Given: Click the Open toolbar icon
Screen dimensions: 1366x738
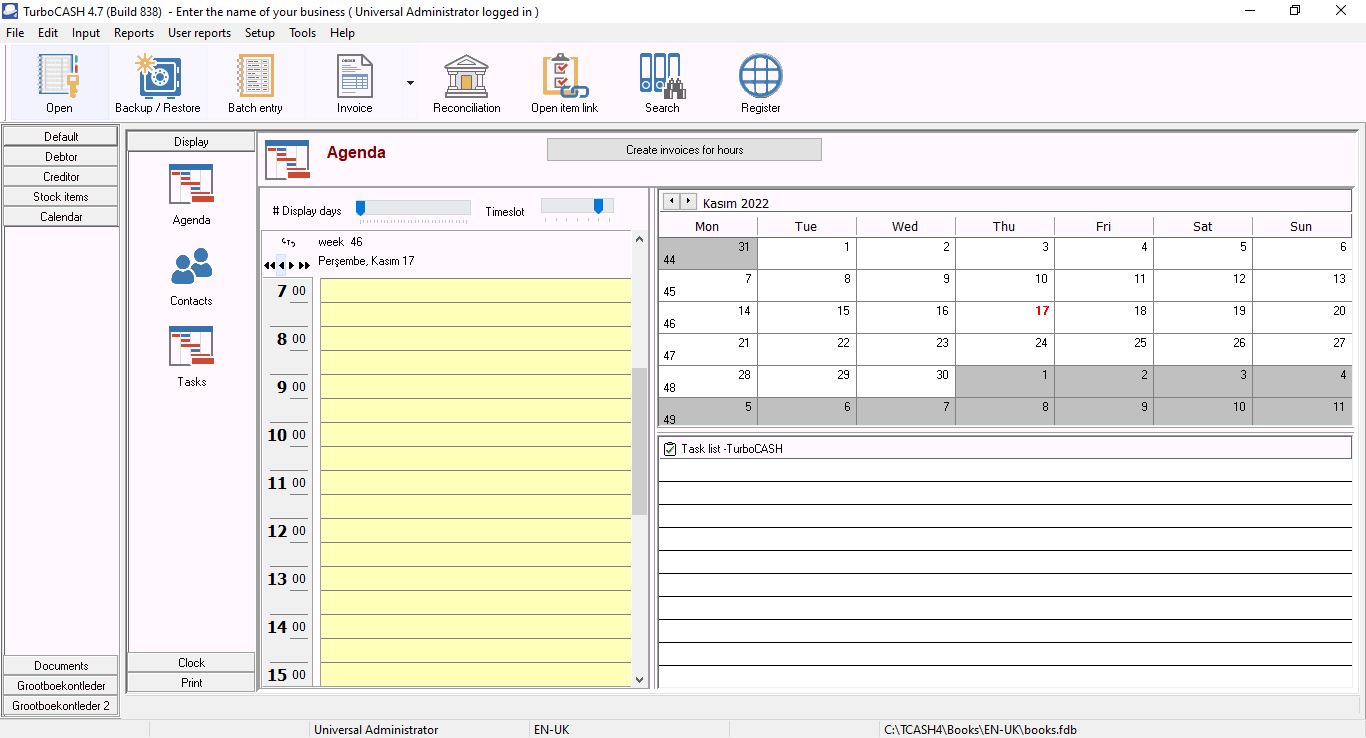Looking at the screenshot, I should pyautogui.click(x=59, y=83).
